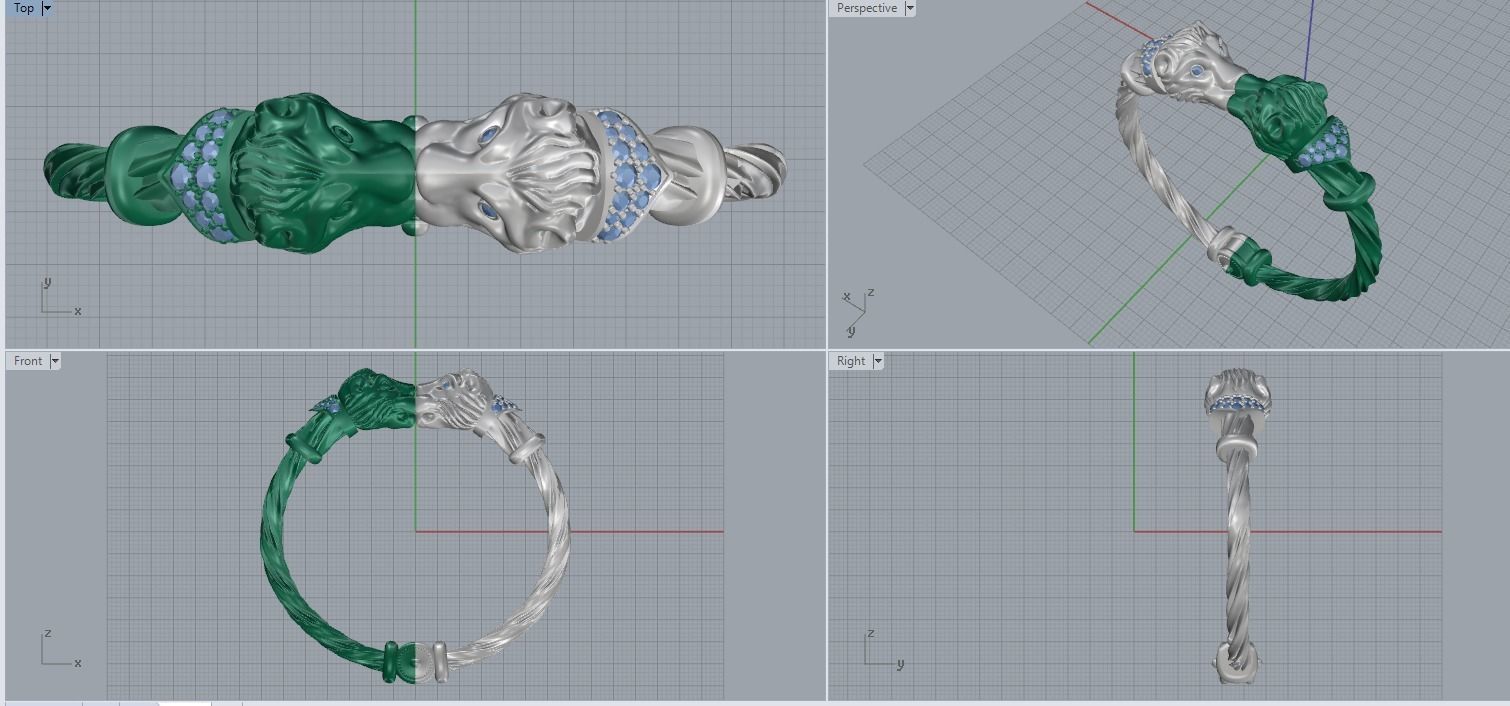Activate the Right viewport title label

[851, 361]
